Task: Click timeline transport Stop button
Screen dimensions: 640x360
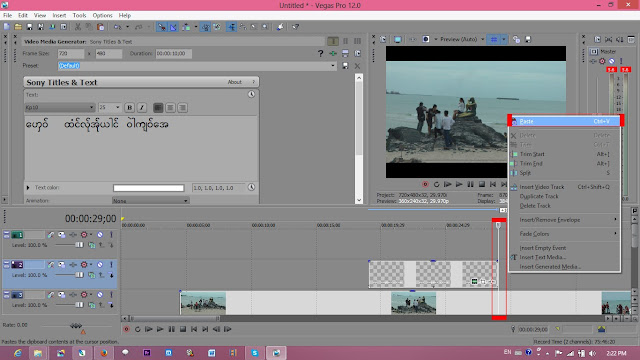Action: tap(183, 329)
